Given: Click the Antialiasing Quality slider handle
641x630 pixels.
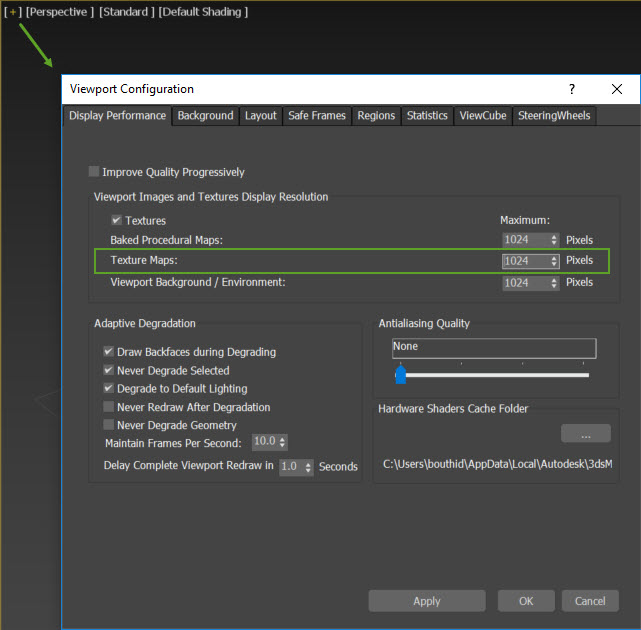Looking at the screenshot, I should click(x=401, y=375).
